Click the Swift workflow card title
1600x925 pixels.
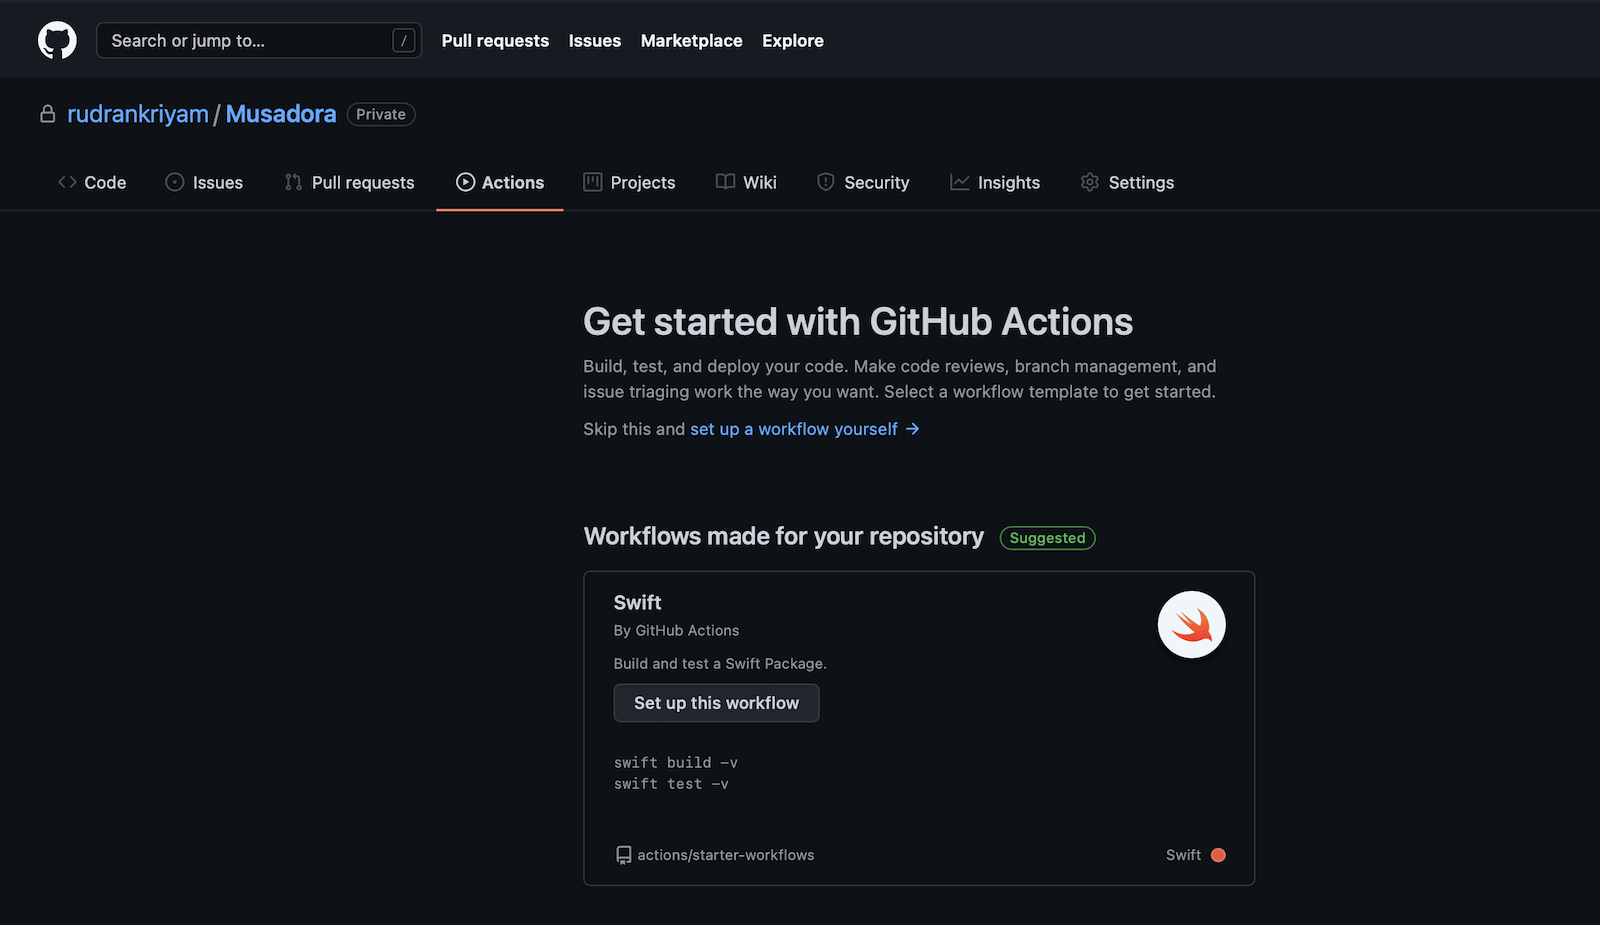637,603
